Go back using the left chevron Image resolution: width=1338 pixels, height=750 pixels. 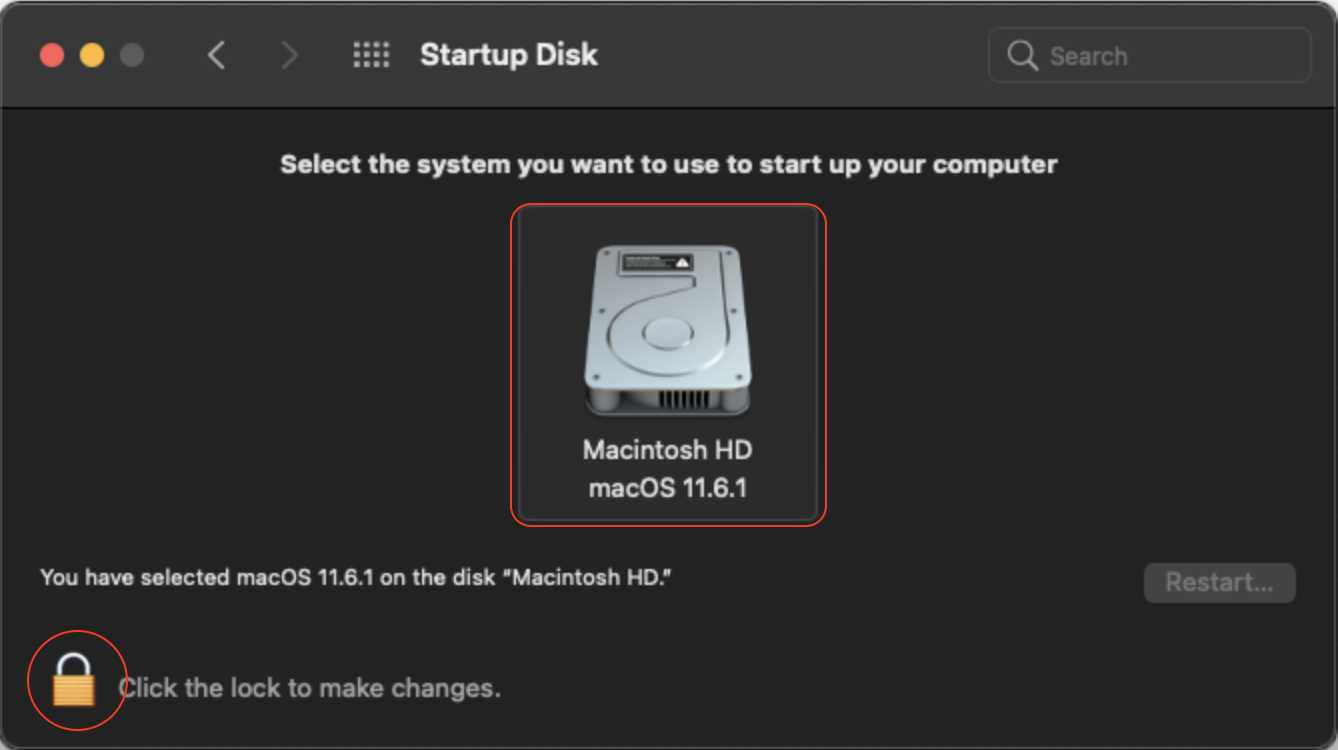[216, 55]
